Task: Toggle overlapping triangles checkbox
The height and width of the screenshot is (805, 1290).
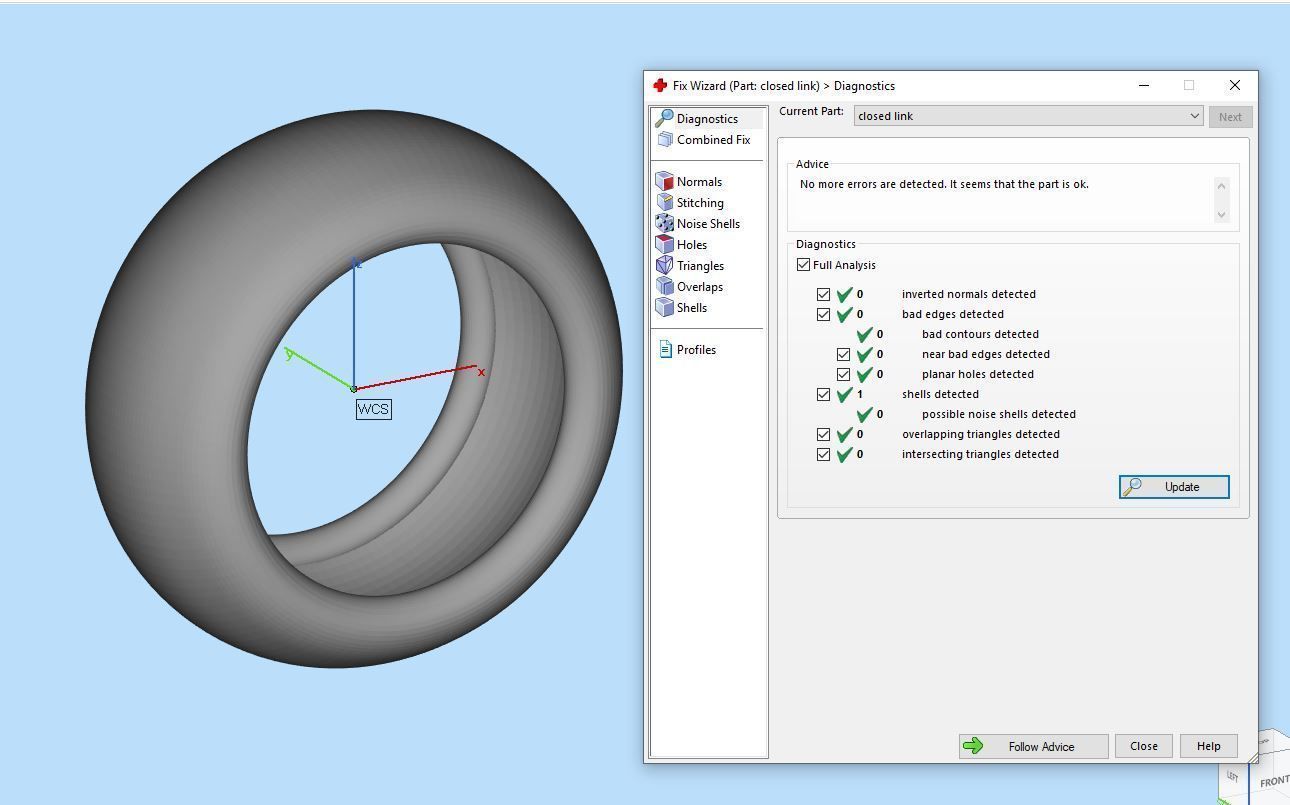Action: click(x=823, y=434)
